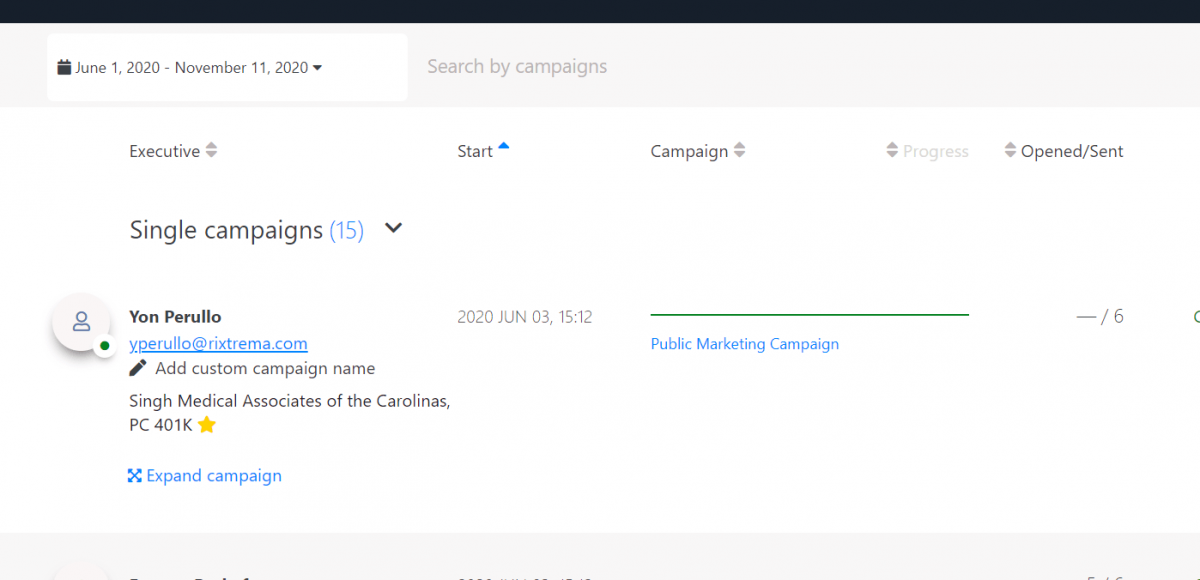Toggle the yellow star on Singh Medical Associates
Screen dimensions: 1200x580
pyautogui.click(x=207, y=425)
